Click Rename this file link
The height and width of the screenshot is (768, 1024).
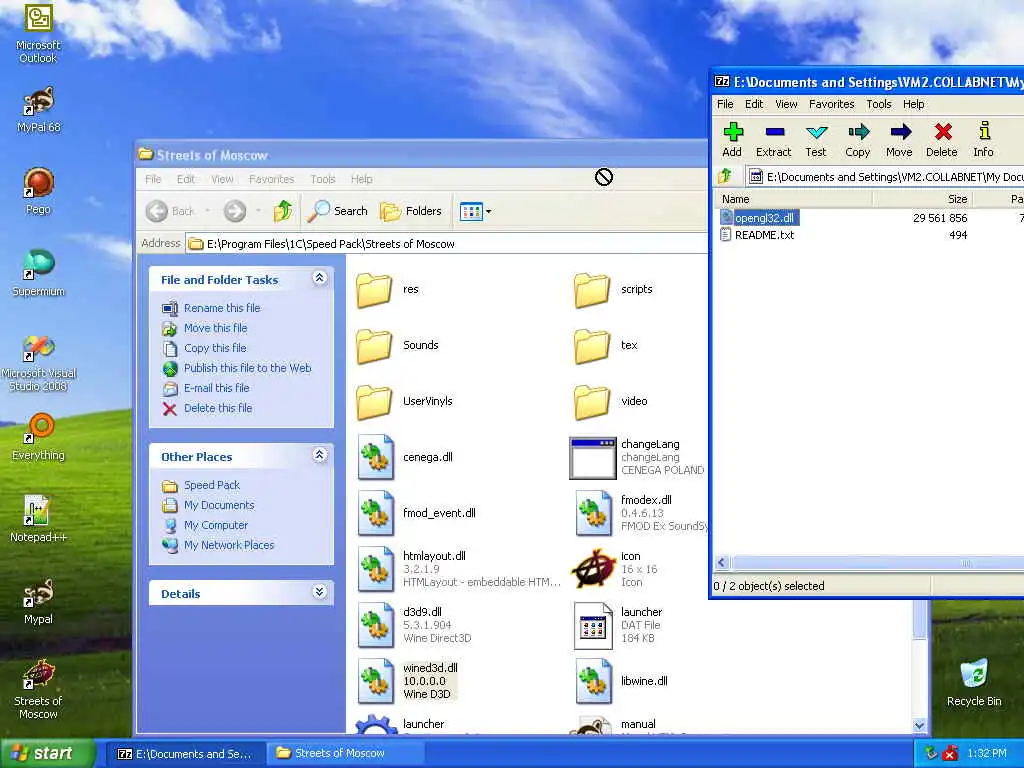(222, 308)
